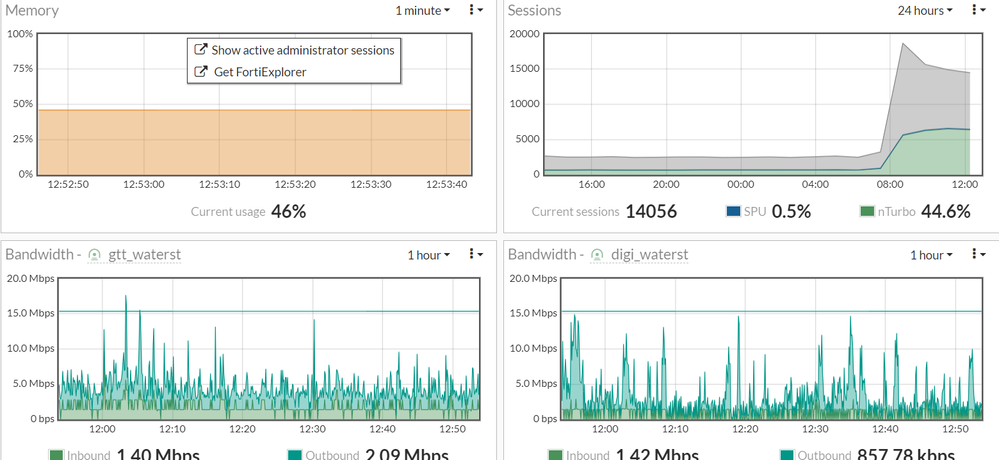This screenshot has height=460, width=999.
Task: Click the digi_waterst Outbound 857.78 kbps value
Action: [x=906, y=455]
